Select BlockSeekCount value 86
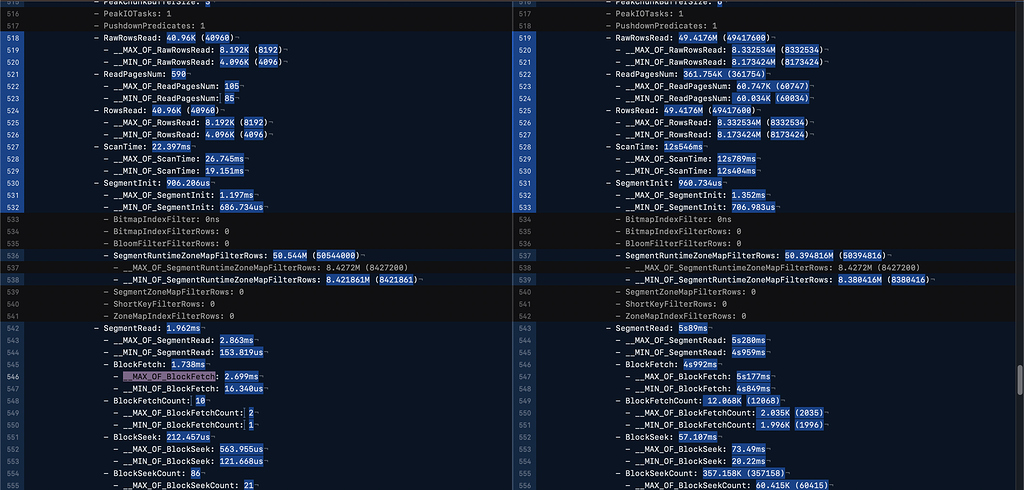 [196, 473]
